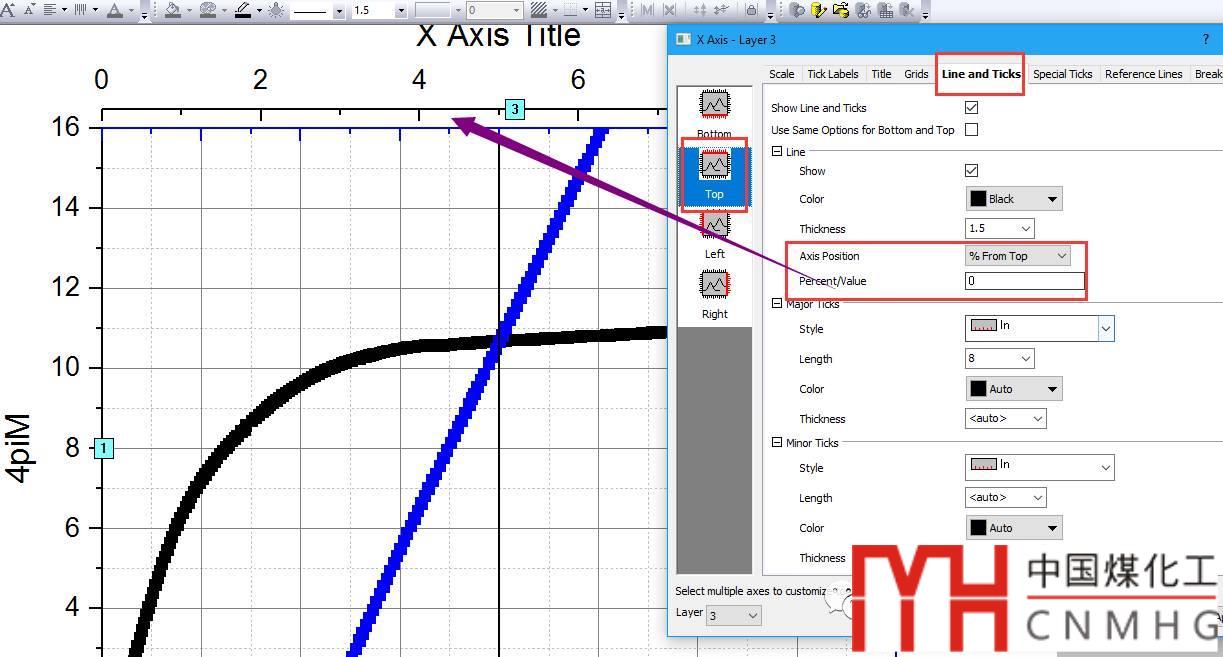
Task: Switch to the Scale tab
Action: tap(782, 74)
